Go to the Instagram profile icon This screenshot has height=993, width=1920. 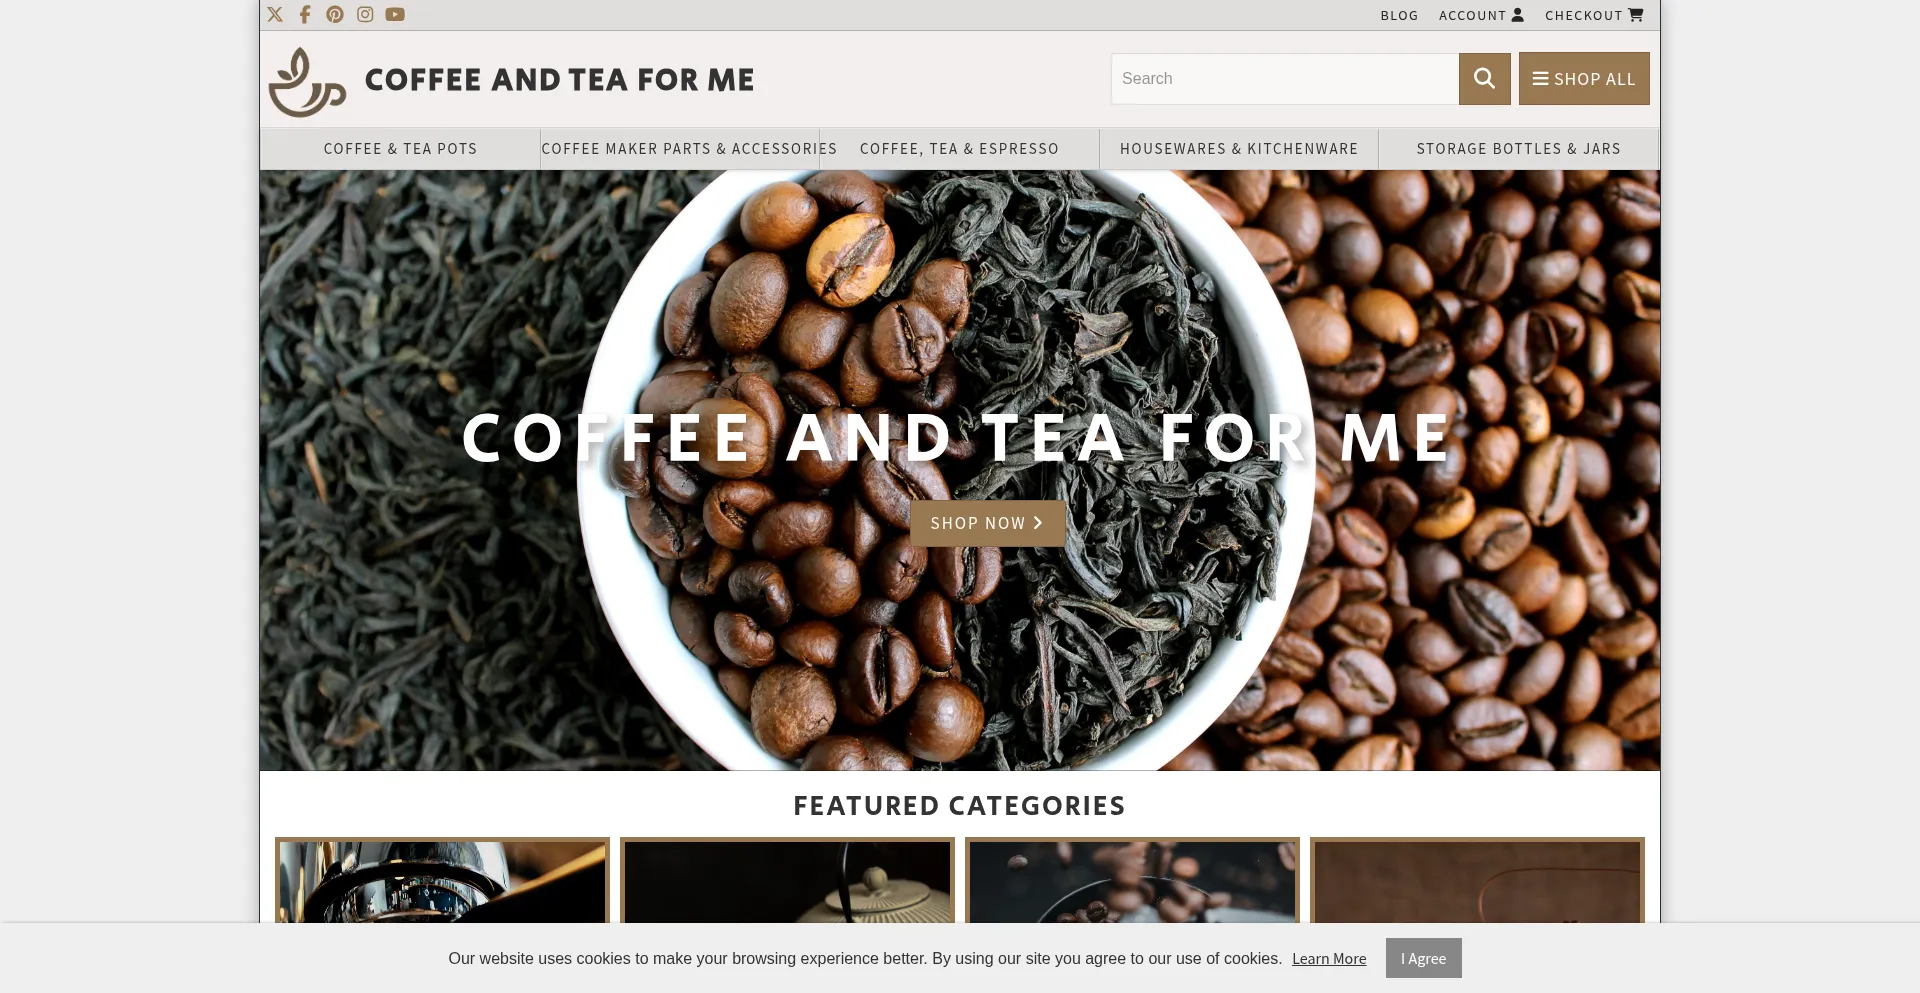(365, 14)
